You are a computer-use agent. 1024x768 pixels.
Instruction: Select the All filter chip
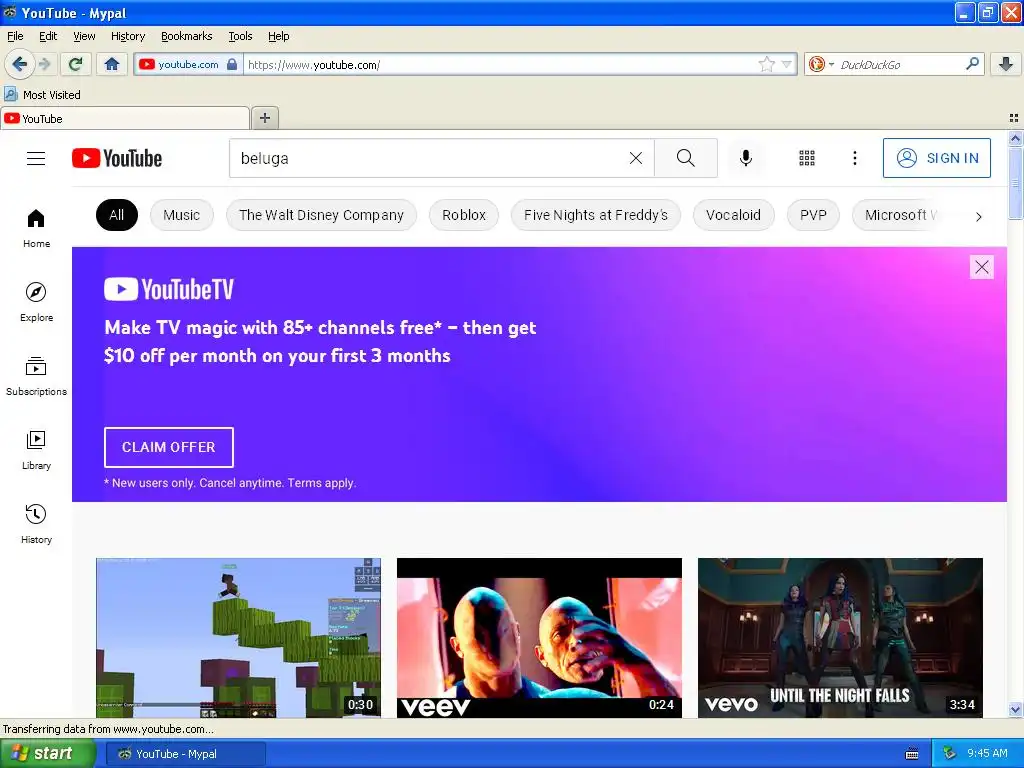(x=117, y=215)
